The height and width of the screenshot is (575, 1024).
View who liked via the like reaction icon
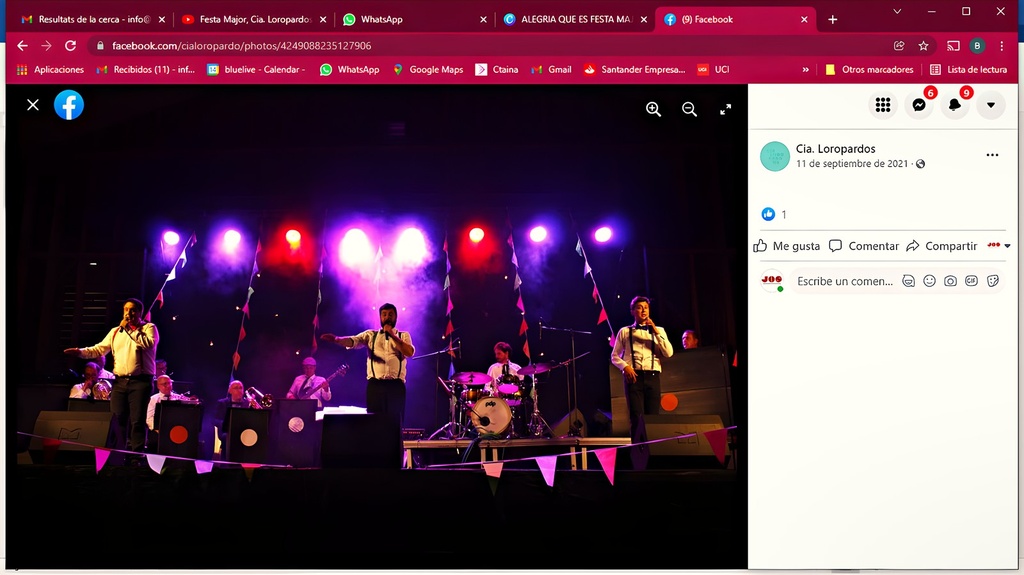coord(768,214)
